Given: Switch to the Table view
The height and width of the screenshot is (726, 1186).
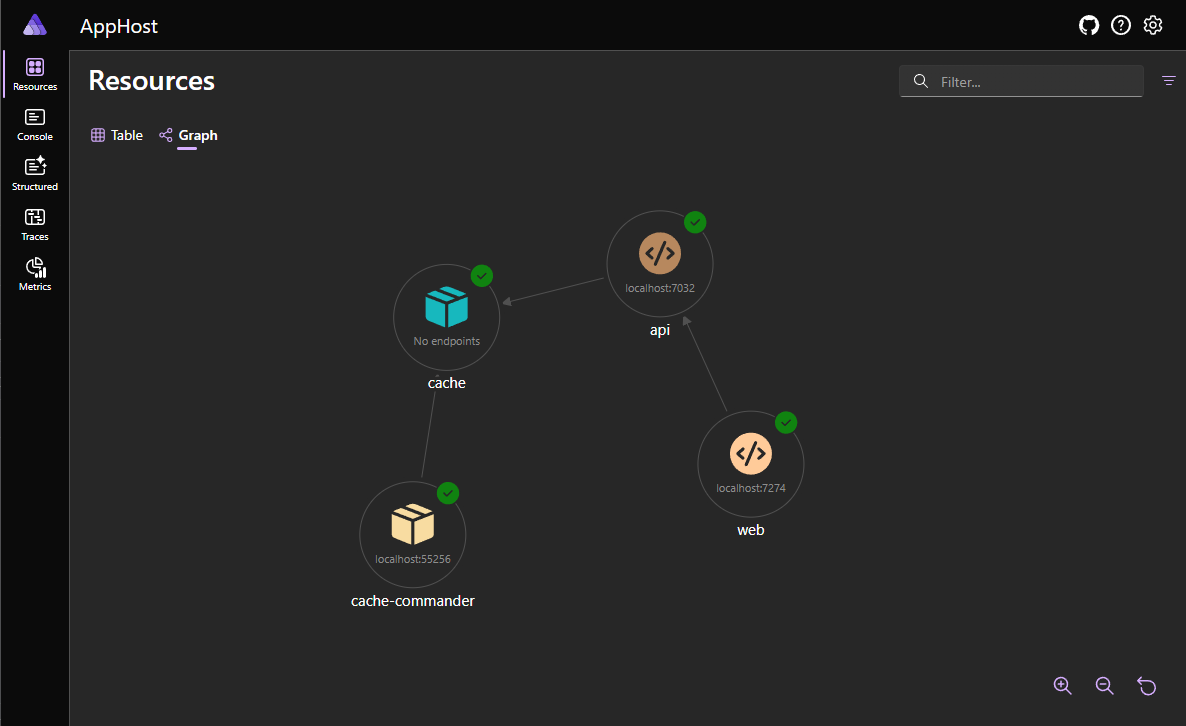Looking at the screenshot, I should coord(116,135).
